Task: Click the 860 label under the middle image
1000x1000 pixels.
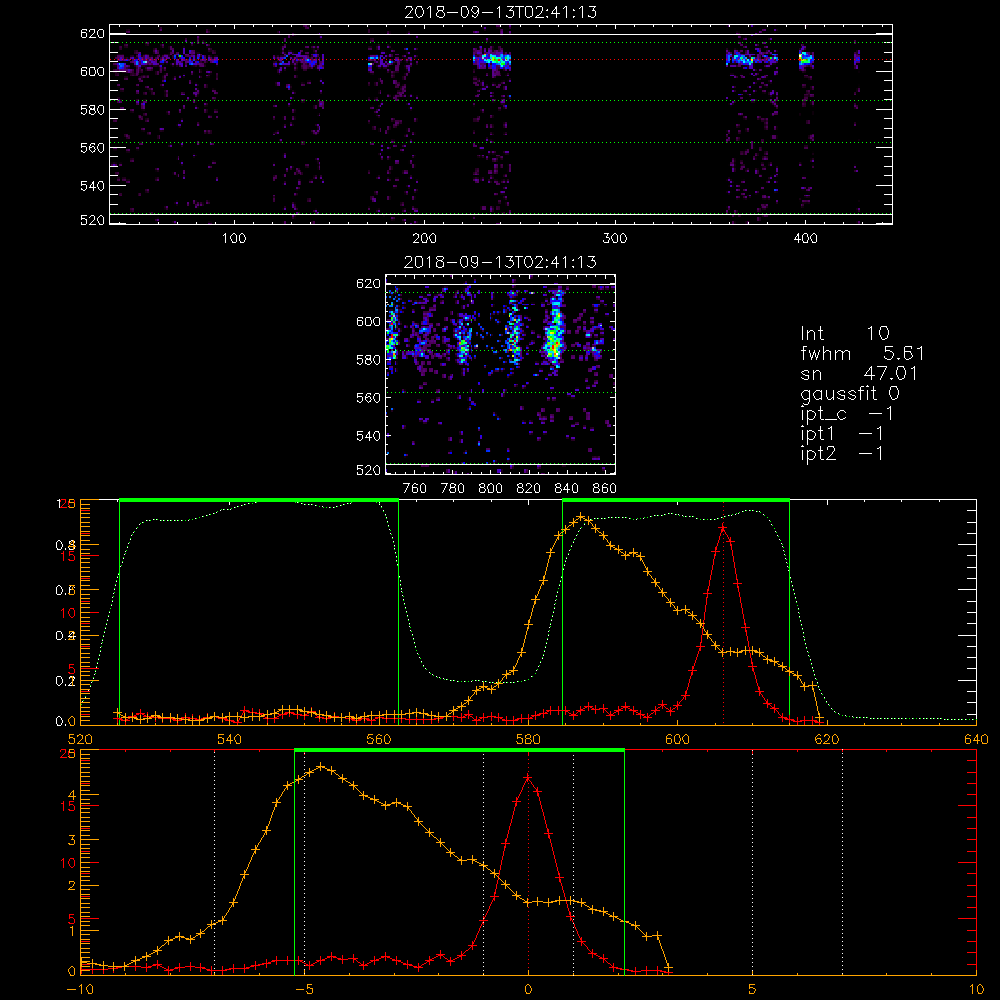Action: click(605, 489)
